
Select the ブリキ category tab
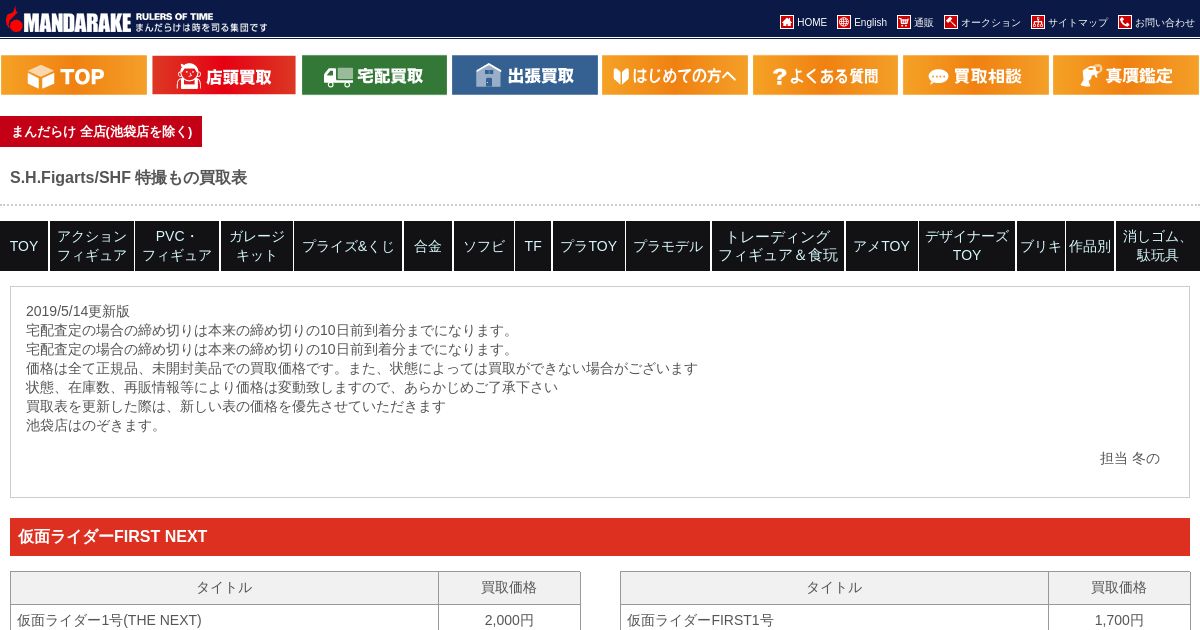click(1041, 246)
